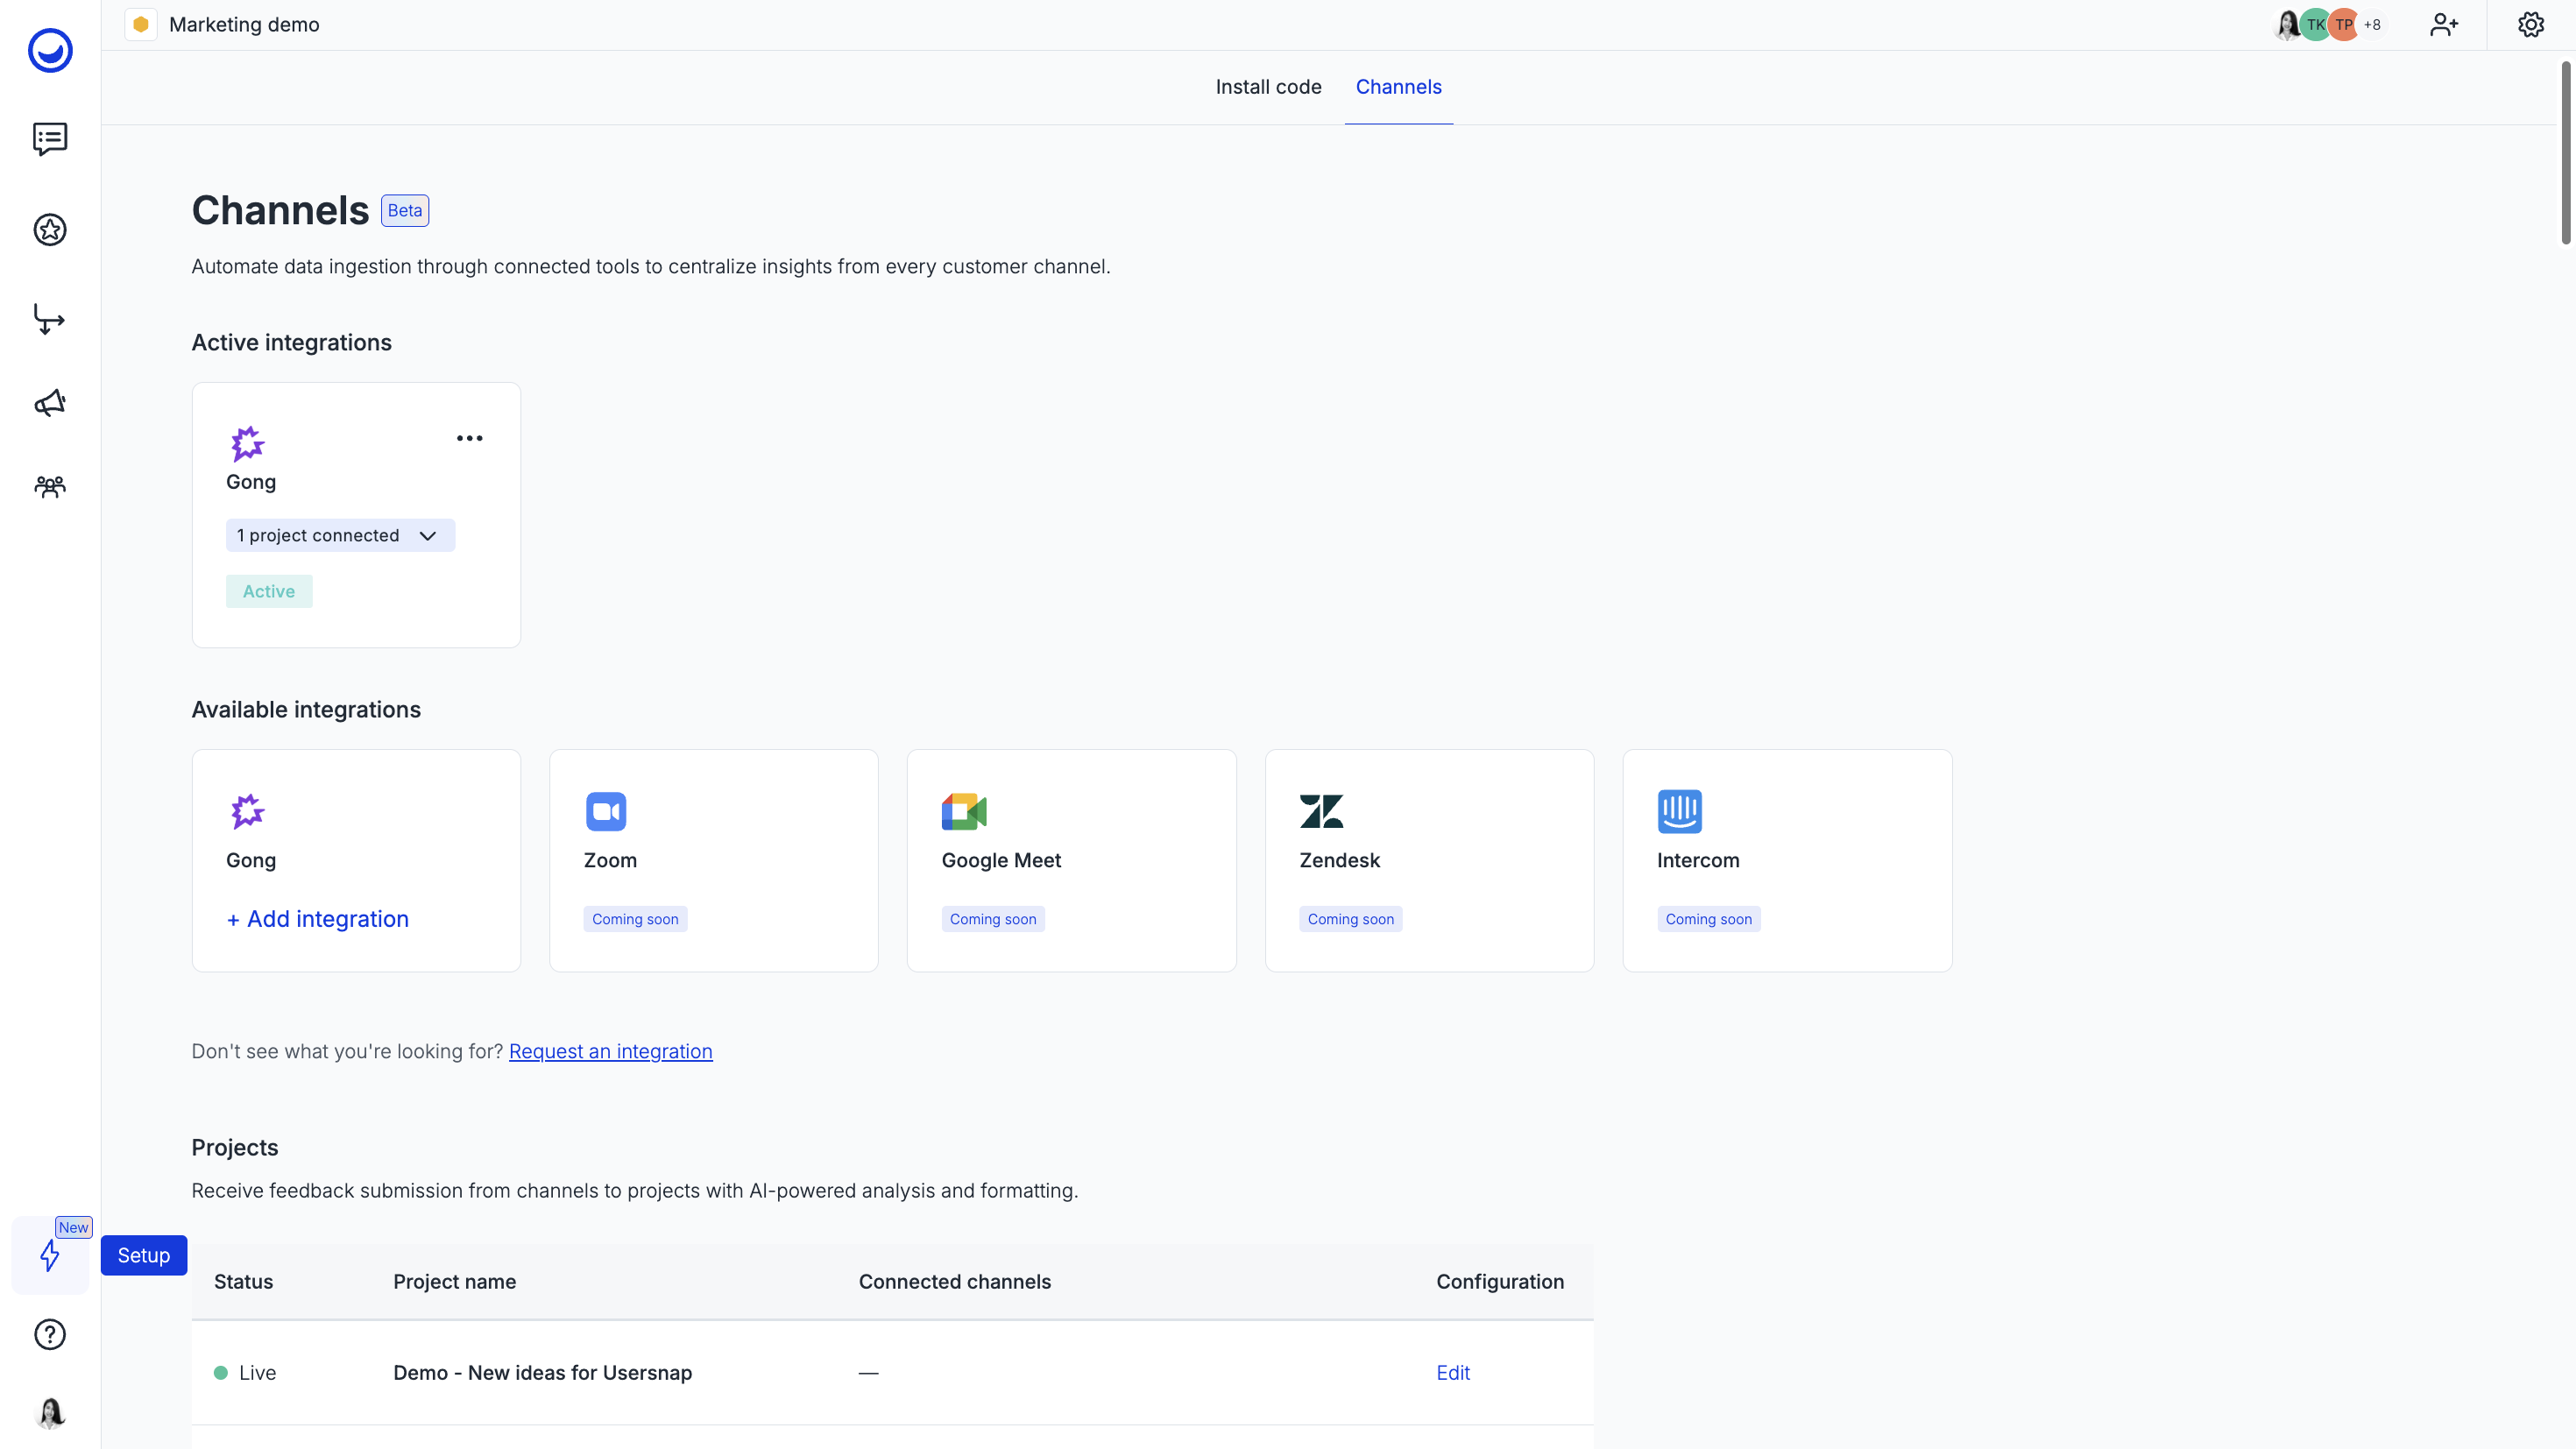The width and height of the screenshot is (2576, 1449).
Task: Expand the 1 project connected dropdown
Action: coord(340,535)
